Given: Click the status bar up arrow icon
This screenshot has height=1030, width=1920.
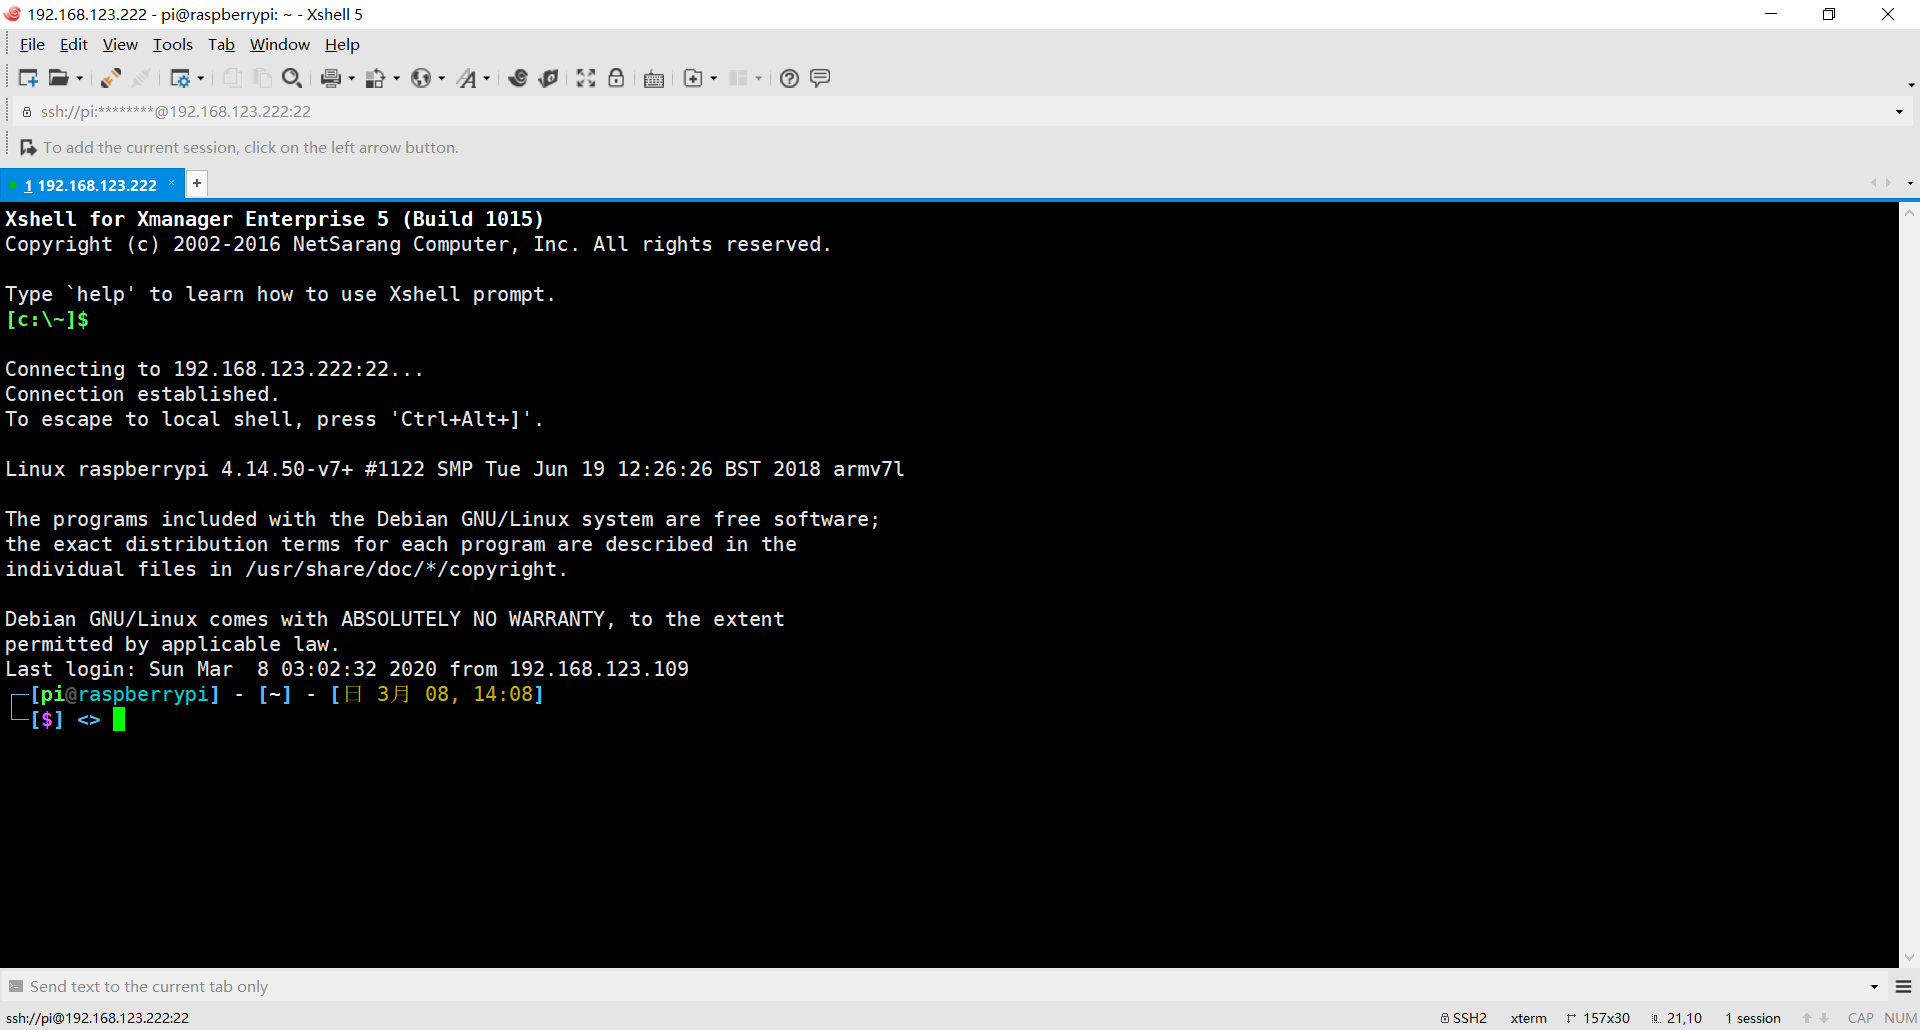Looking at the screenshot, I should click(x=1807, y=1018).
